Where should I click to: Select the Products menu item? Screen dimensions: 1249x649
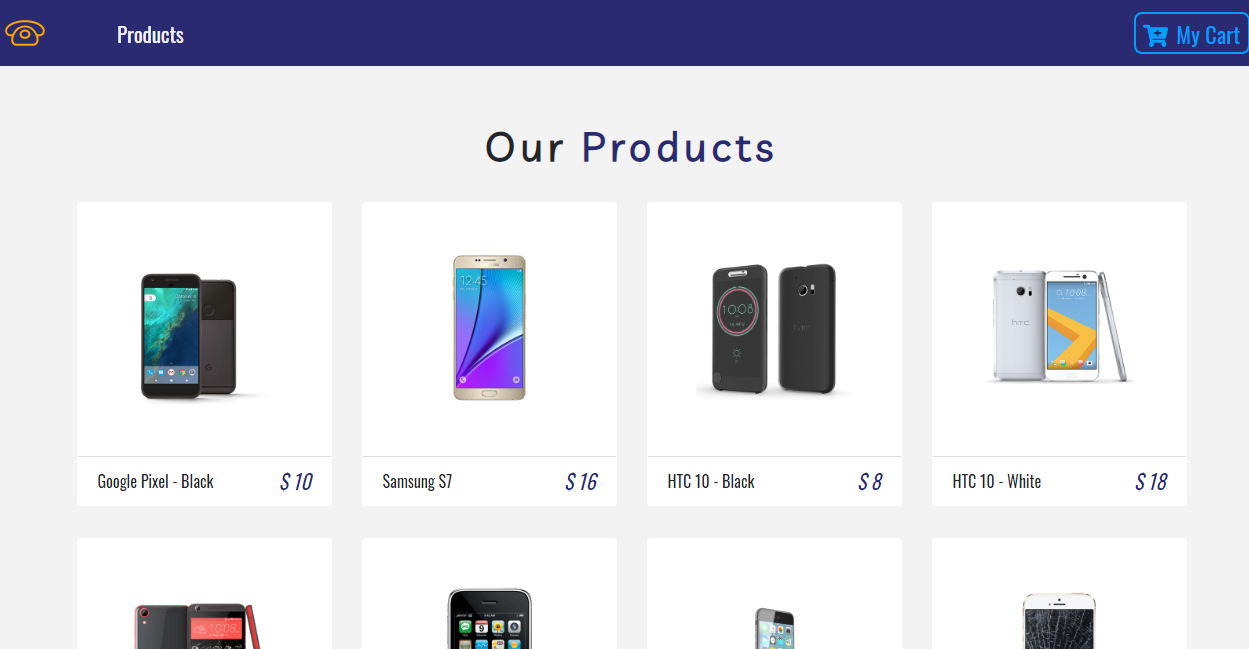pyautogui.click(x=149, y=33)
